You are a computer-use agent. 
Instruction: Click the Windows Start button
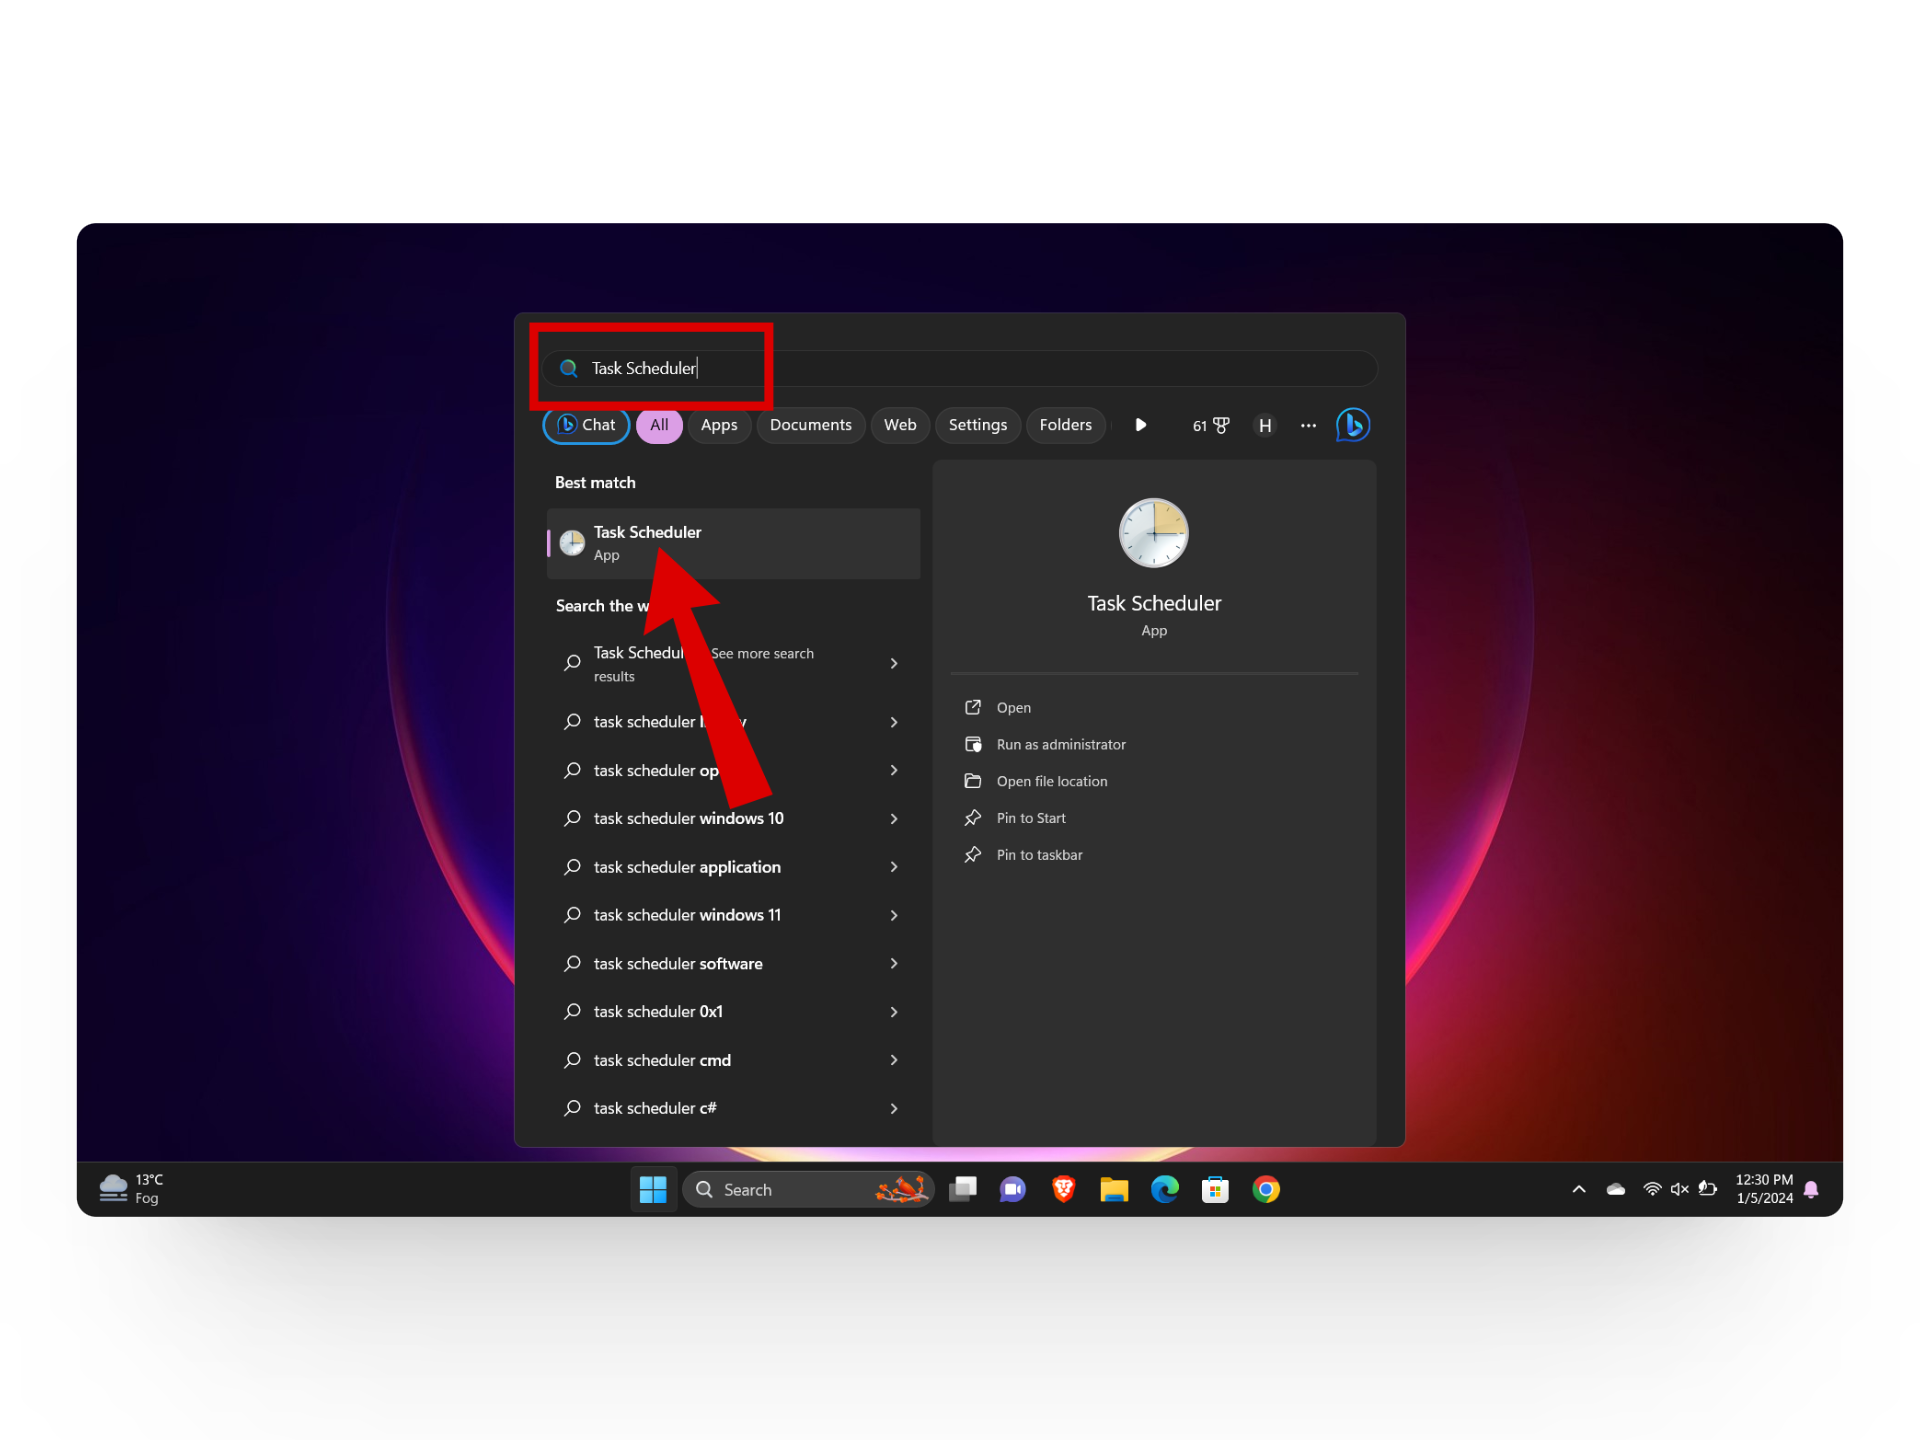pos(653,1189)
